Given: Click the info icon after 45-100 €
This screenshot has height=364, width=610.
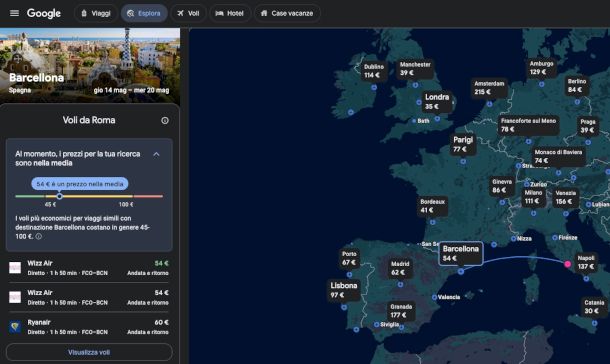Looking at the screenshot, I should (x=39, y=236).
